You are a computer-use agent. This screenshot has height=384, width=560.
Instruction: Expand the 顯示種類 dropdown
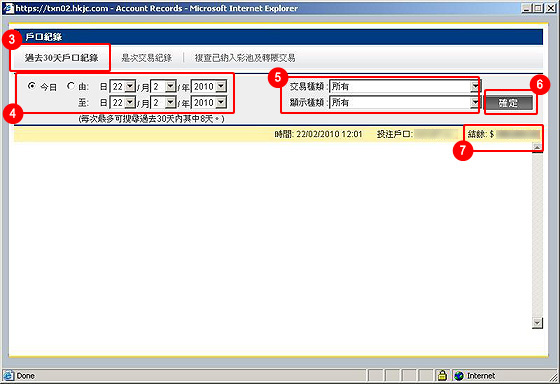[x=405, y=103]
